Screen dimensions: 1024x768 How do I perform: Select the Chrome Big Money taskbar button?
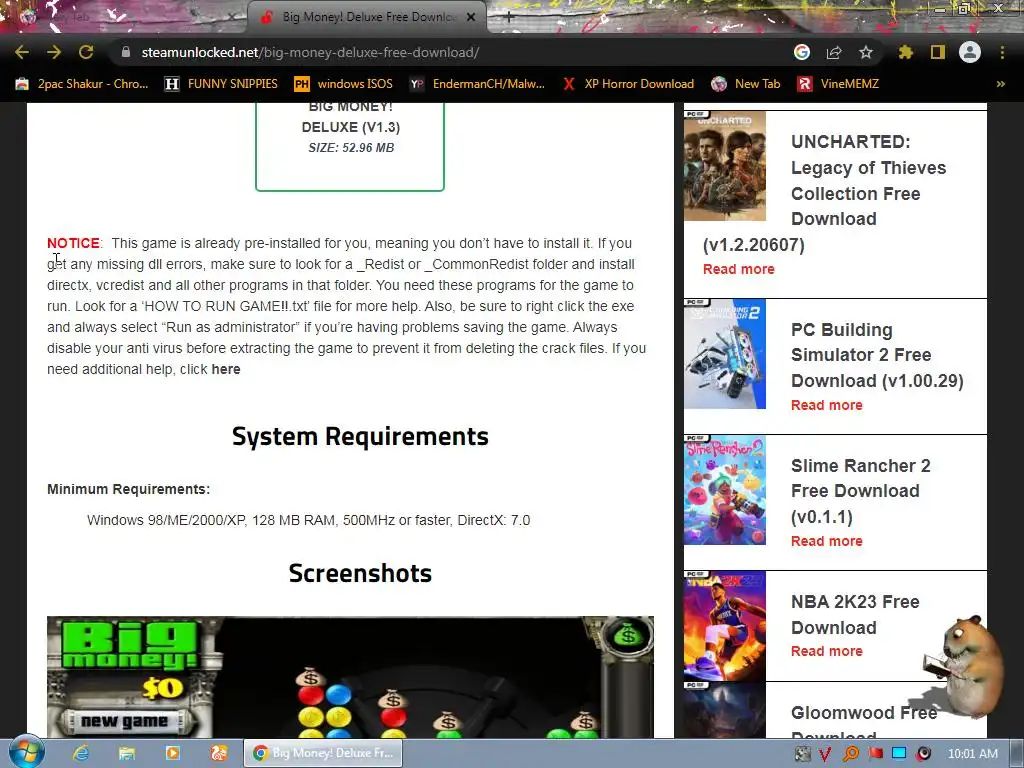[x=323, y=753]
